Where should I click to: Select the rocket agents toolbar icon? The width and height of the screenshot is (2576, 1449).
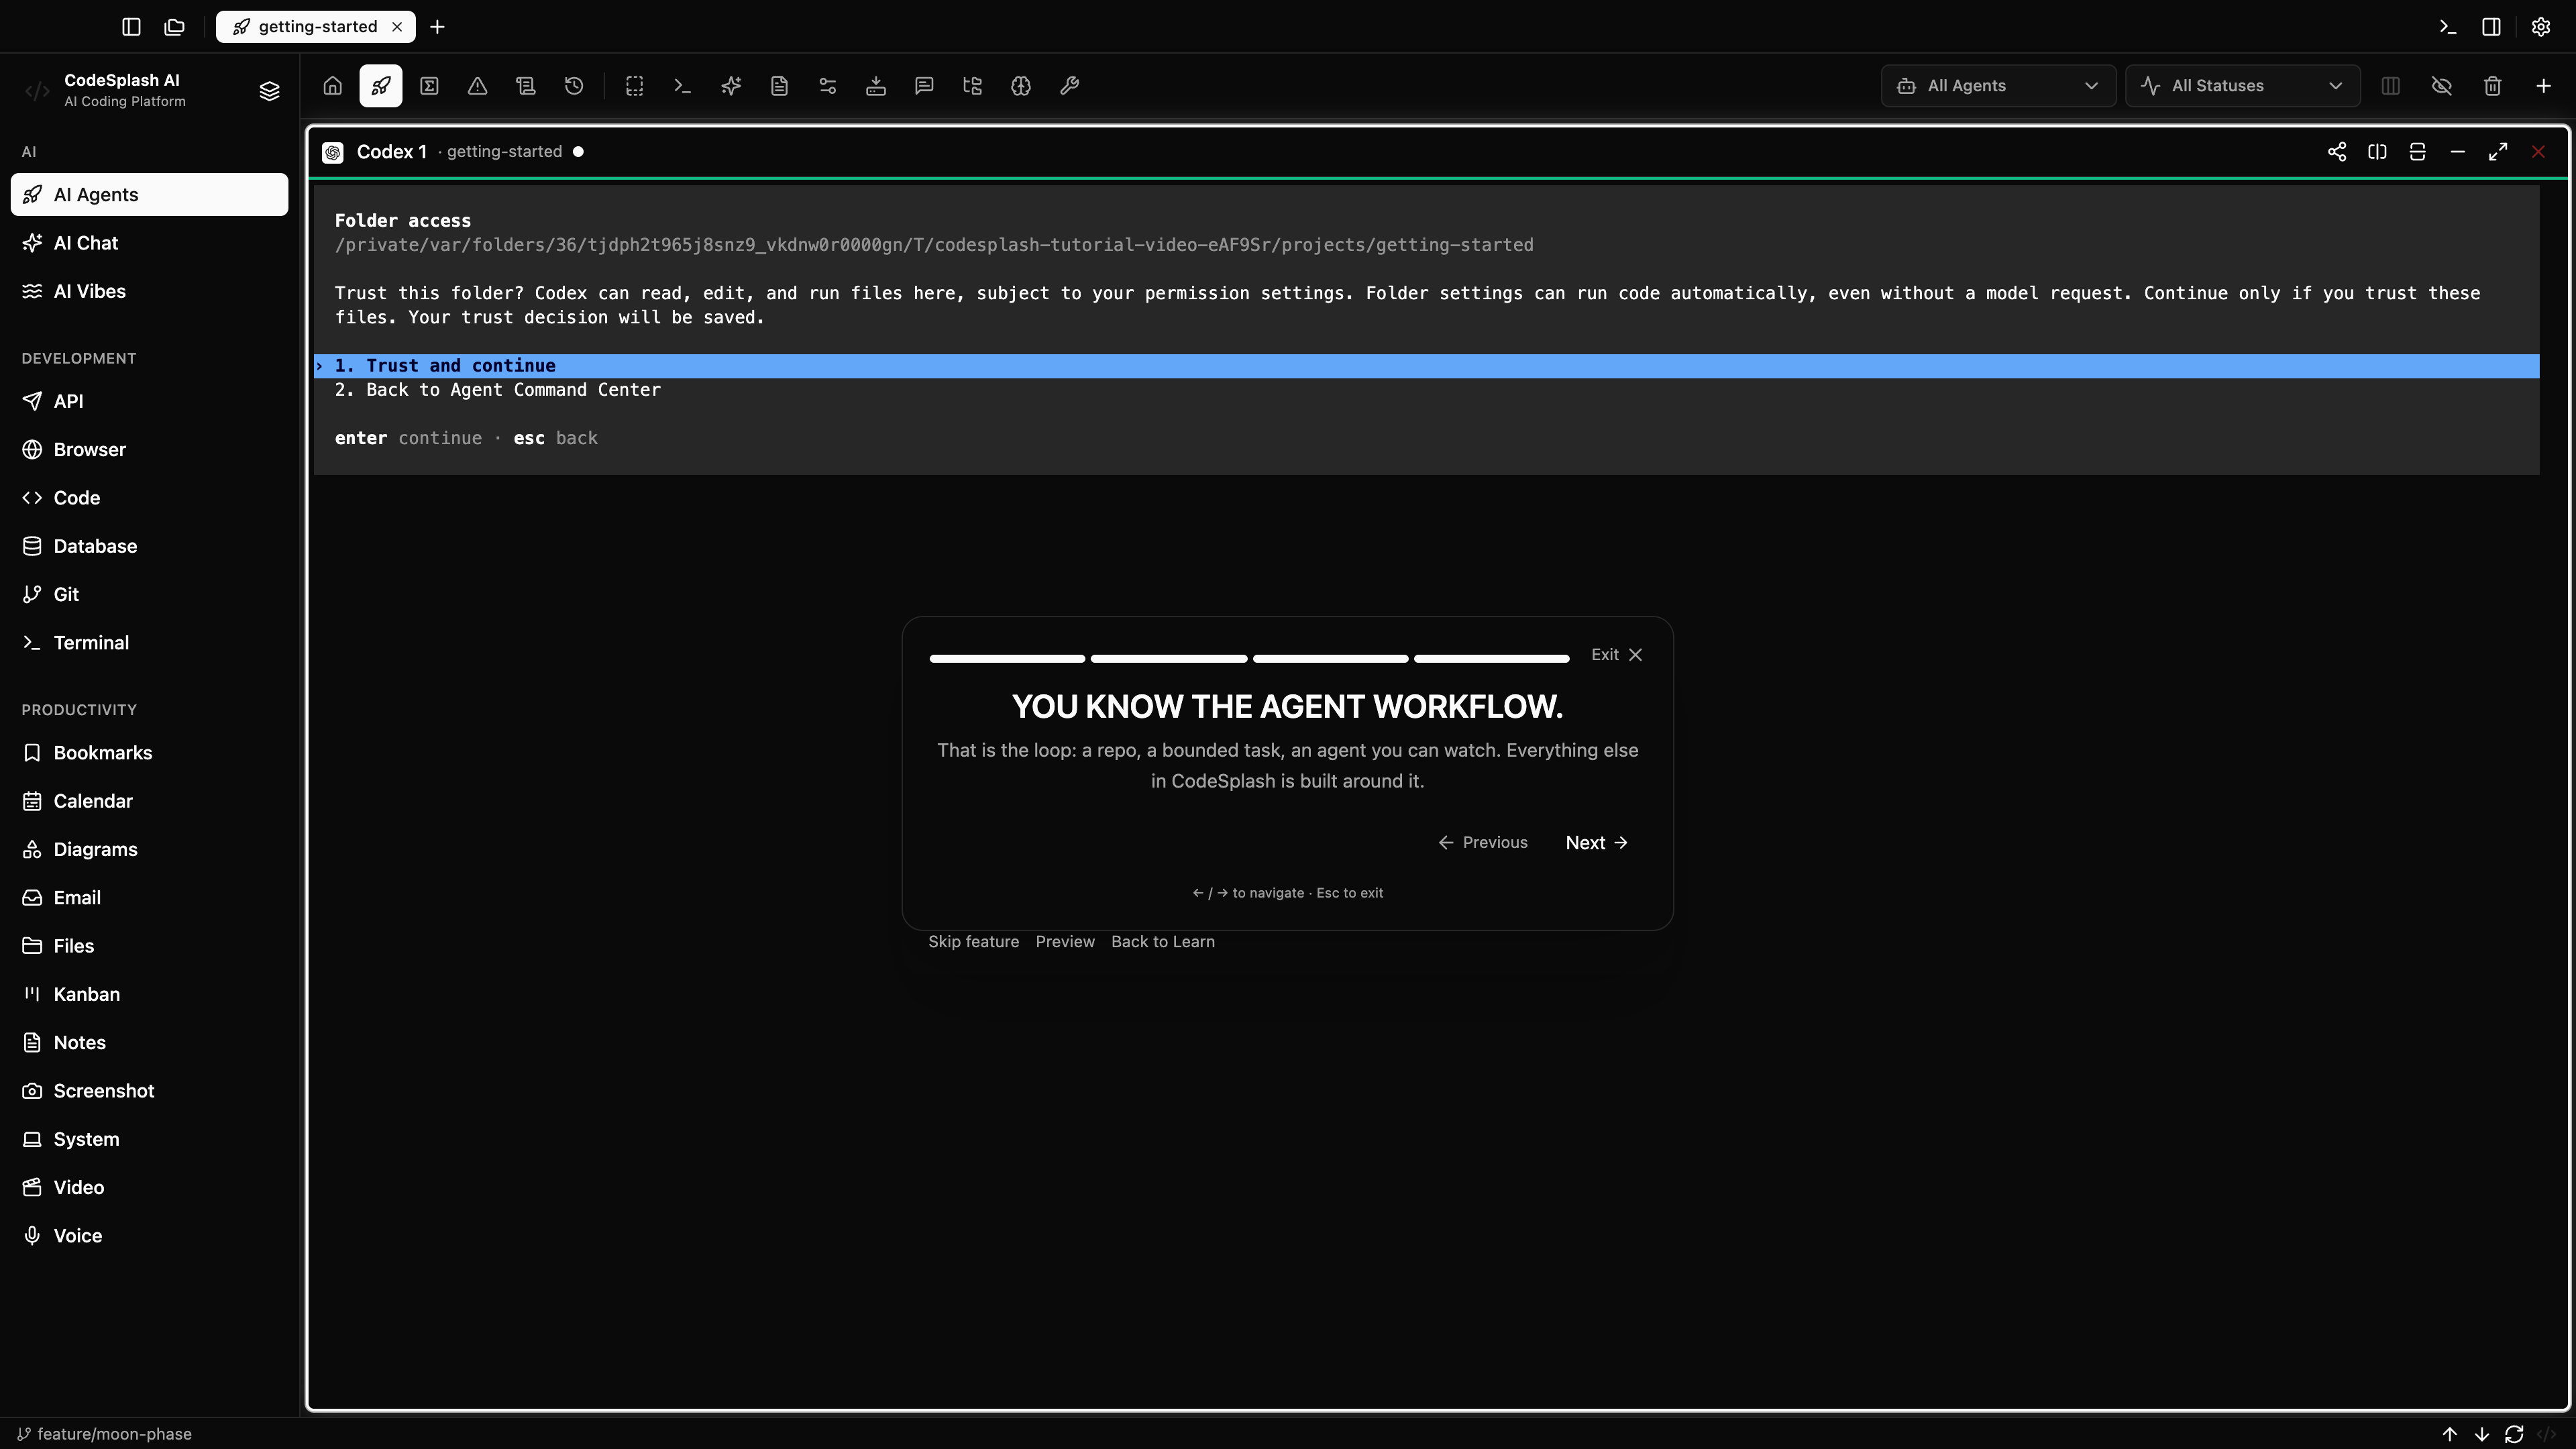[381, 86]
